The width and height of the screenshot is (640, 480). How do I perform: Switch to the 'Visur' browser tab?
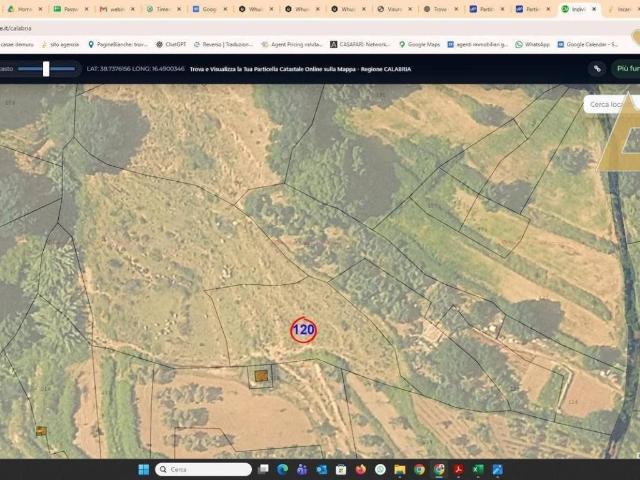pos(389,9)
